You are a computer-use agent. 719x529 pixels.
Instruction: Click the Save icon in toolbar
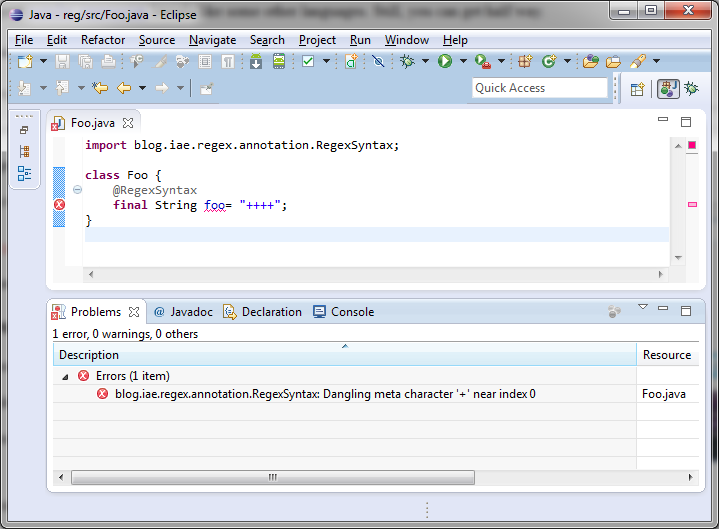pyautogui.click(x=62, y=61)
